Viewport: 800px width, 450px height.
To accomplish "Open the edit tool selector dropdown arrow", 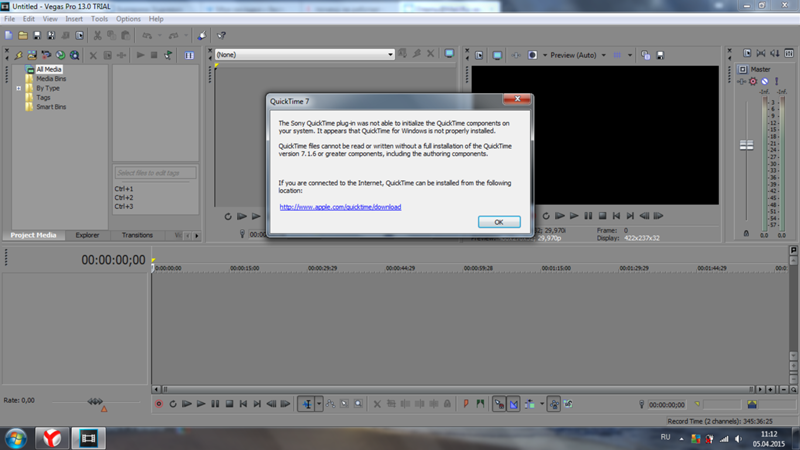I will coord(319,404).
